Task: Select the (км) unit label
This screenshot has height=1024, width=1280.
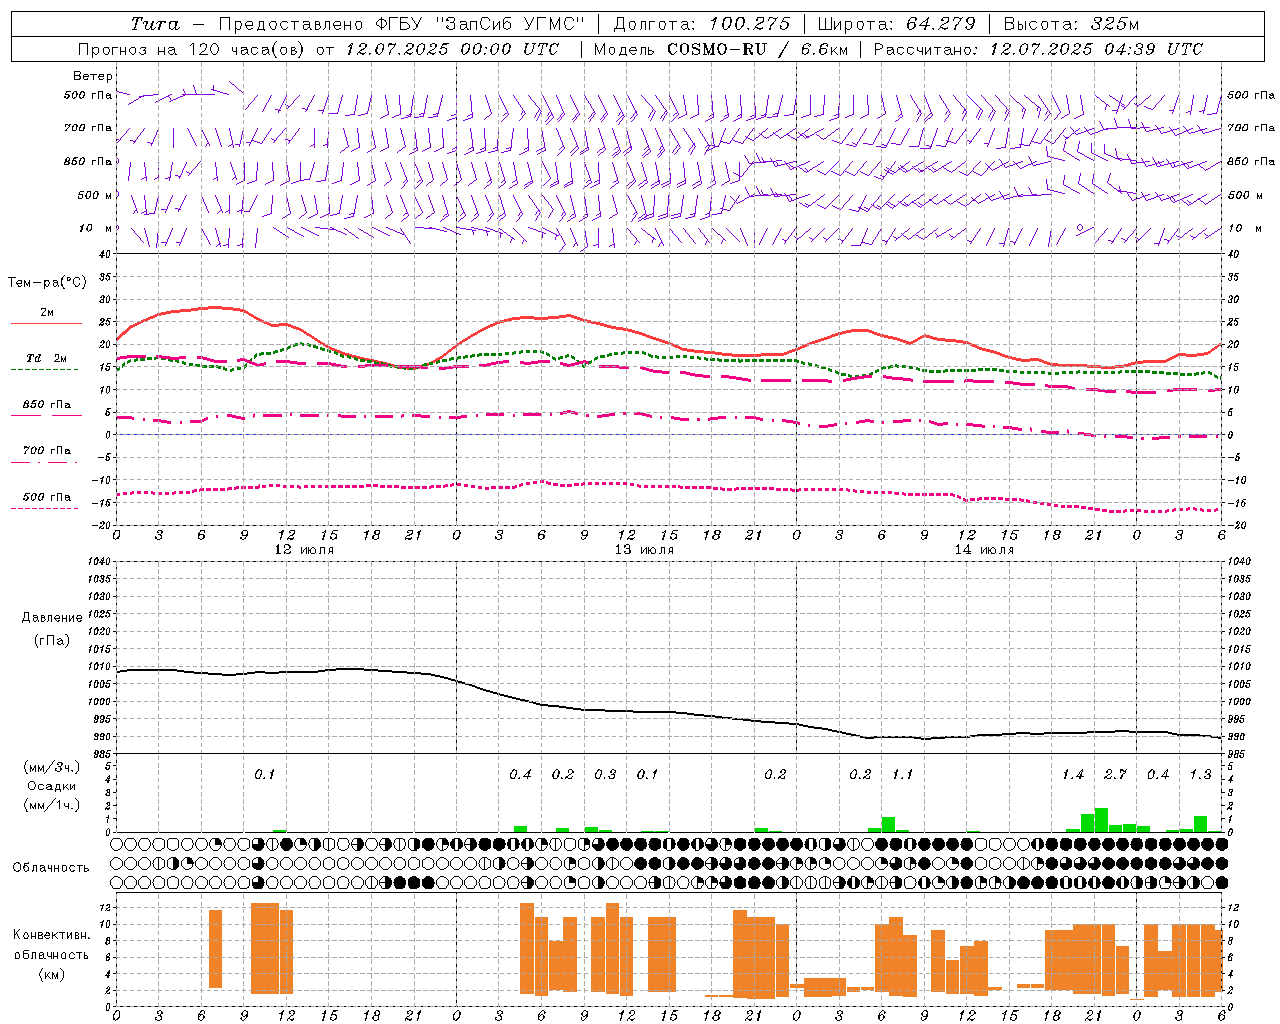Action: 52,973
